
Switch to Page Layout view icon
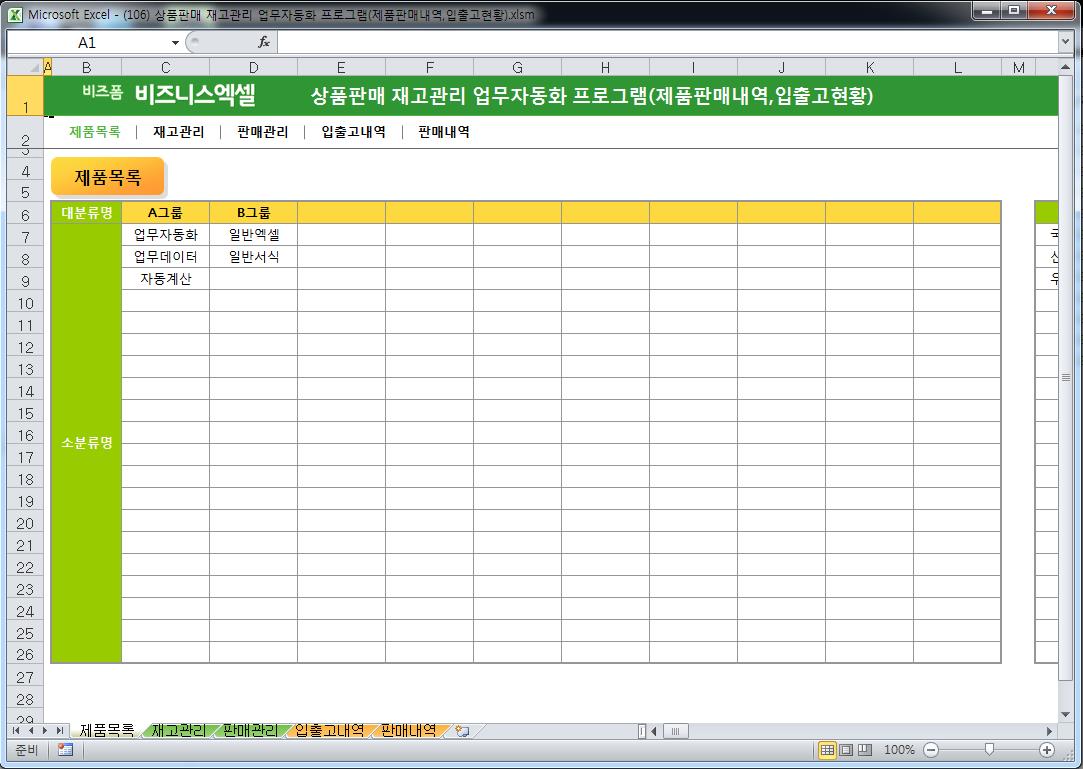(x=845, y=750)
